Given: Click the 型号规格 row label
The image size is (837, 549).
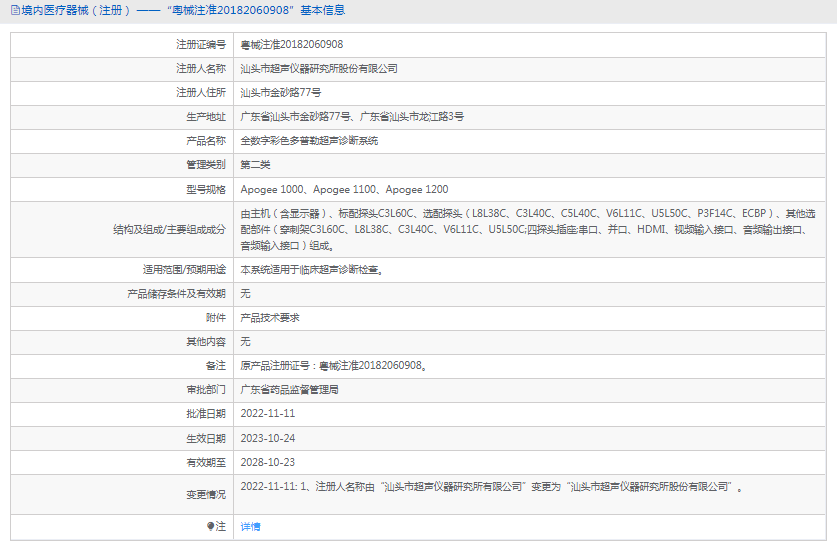Looking at the screenshot, I should click(206, 190).
